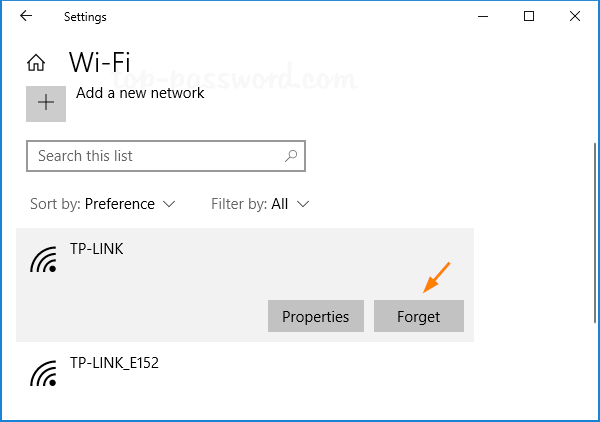This screenshot has width=600, height=422.
Task: Click the Settings window title text
Action: tap(85, 17)
